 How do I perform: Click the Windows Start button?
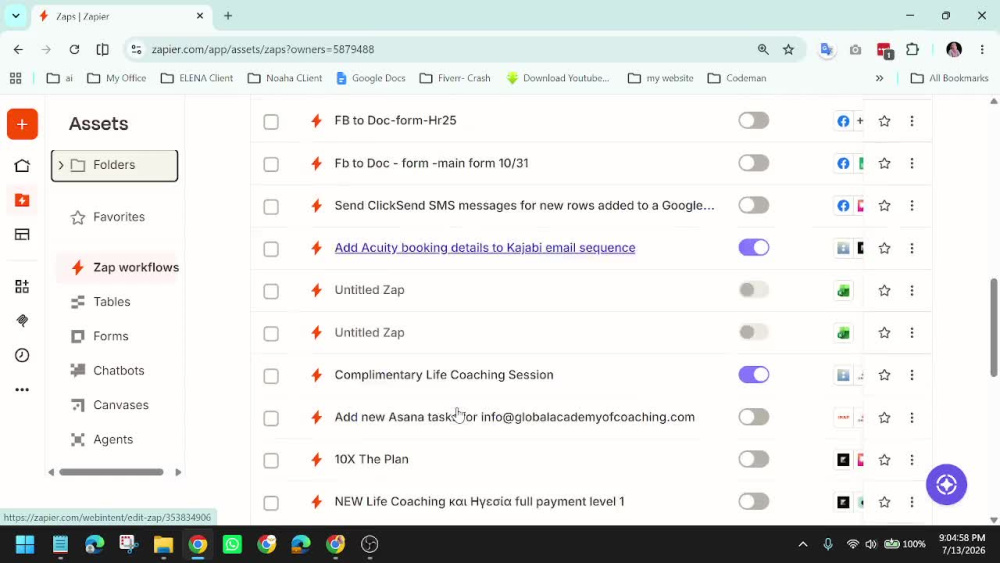click(25, 544)
